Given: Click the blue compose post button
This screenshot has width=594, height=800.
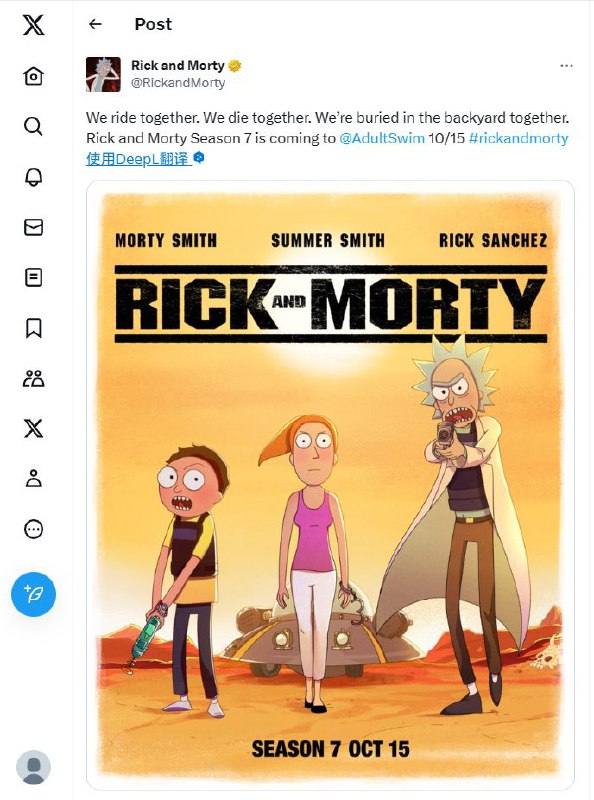Looking at the screenshot, I should (34, 594).
